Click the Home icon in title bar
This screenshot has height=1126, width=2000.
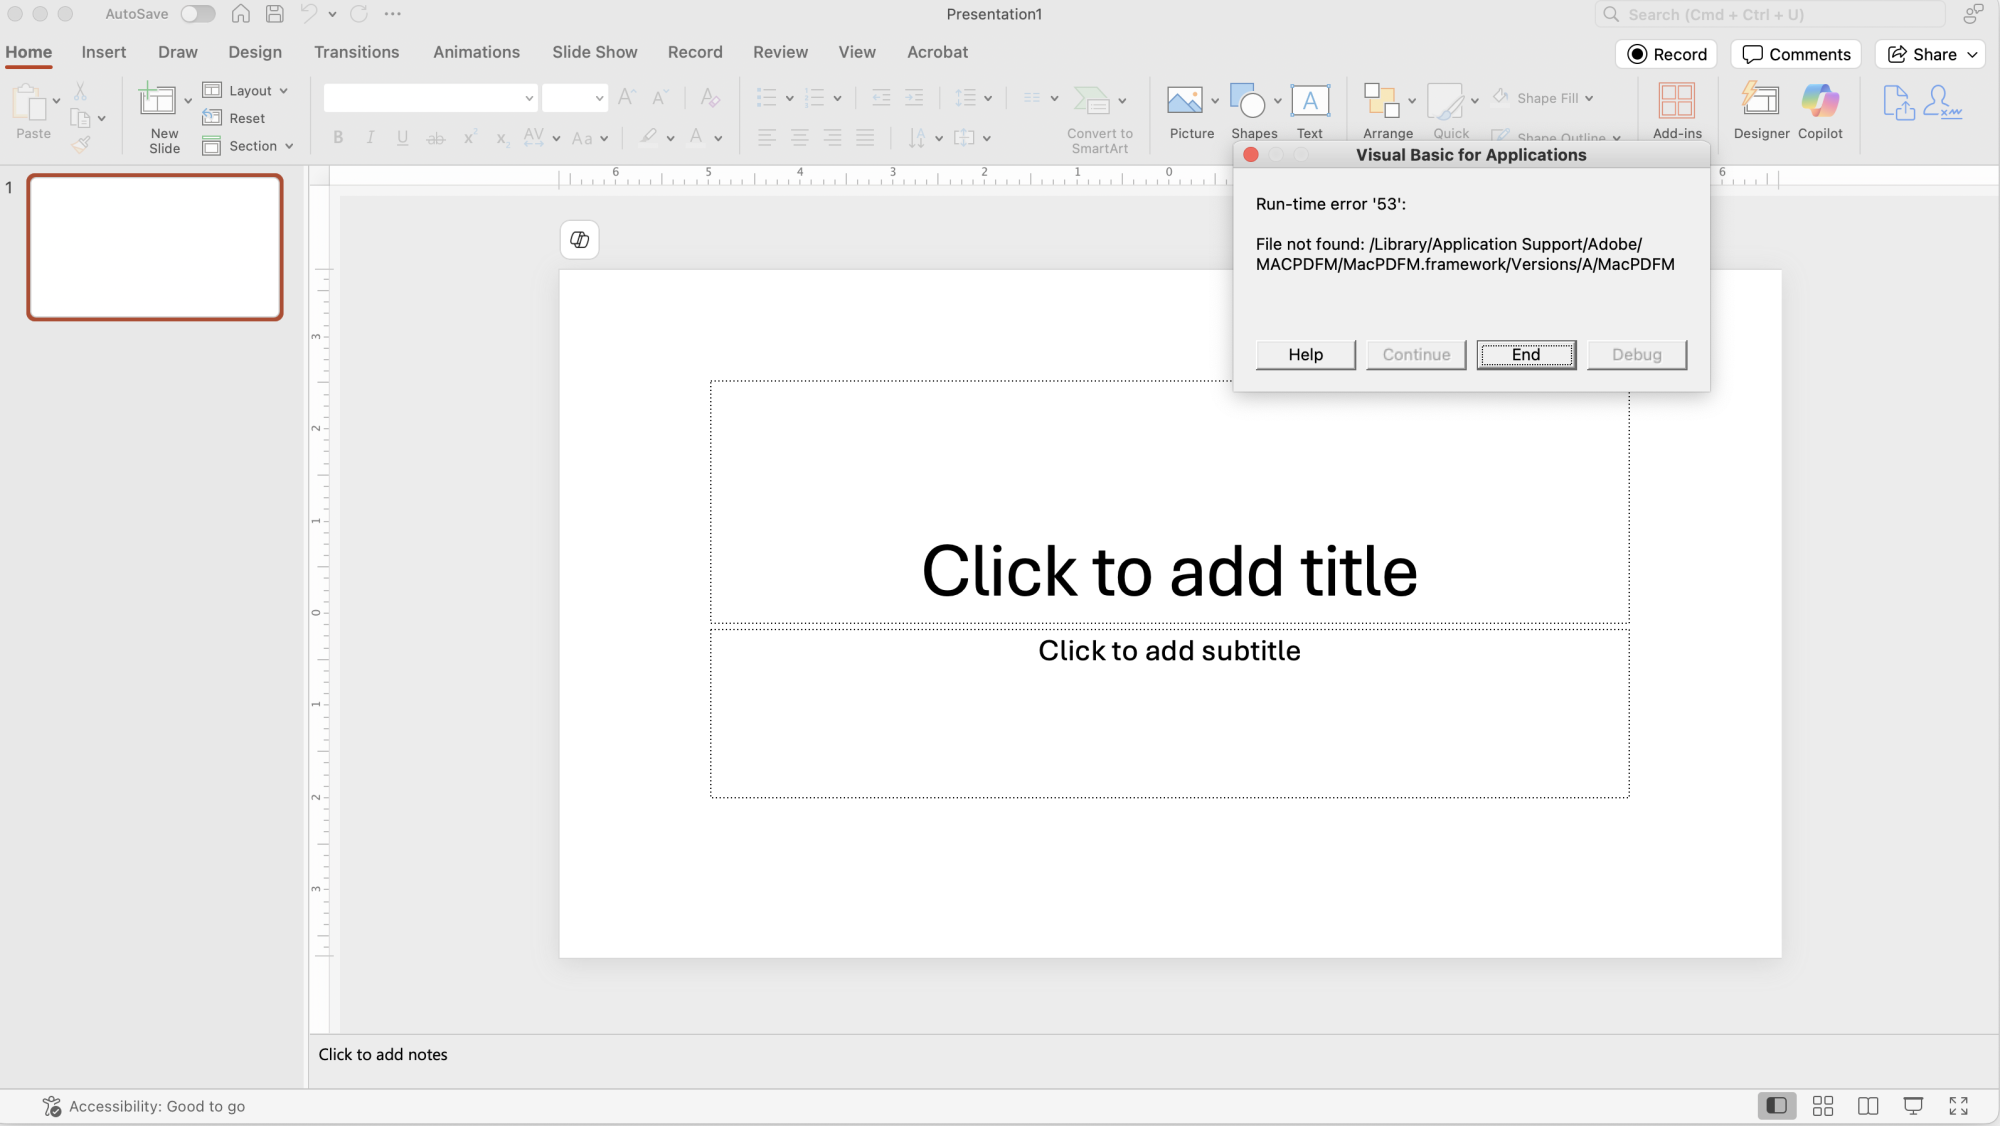click(x=240, y=14)
